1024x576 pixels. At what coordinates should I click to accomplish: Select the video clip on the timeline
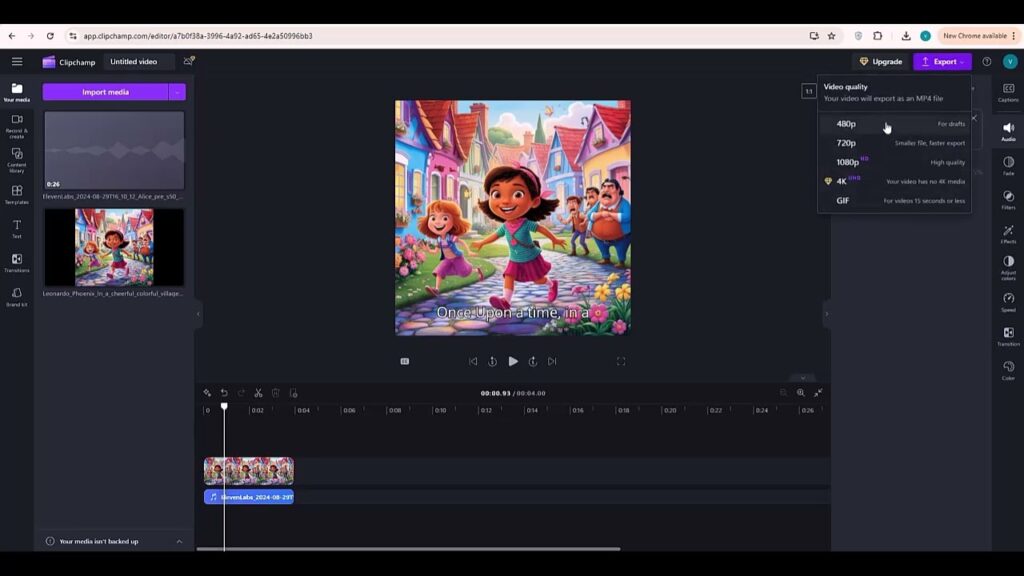click(249, 471)
